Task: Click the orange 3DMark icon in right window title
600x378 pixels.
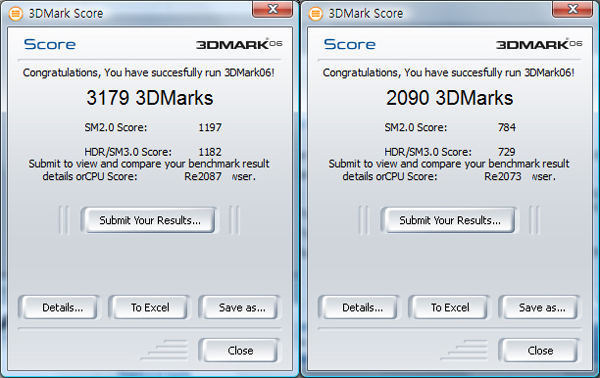Action: tap(316, 14)
